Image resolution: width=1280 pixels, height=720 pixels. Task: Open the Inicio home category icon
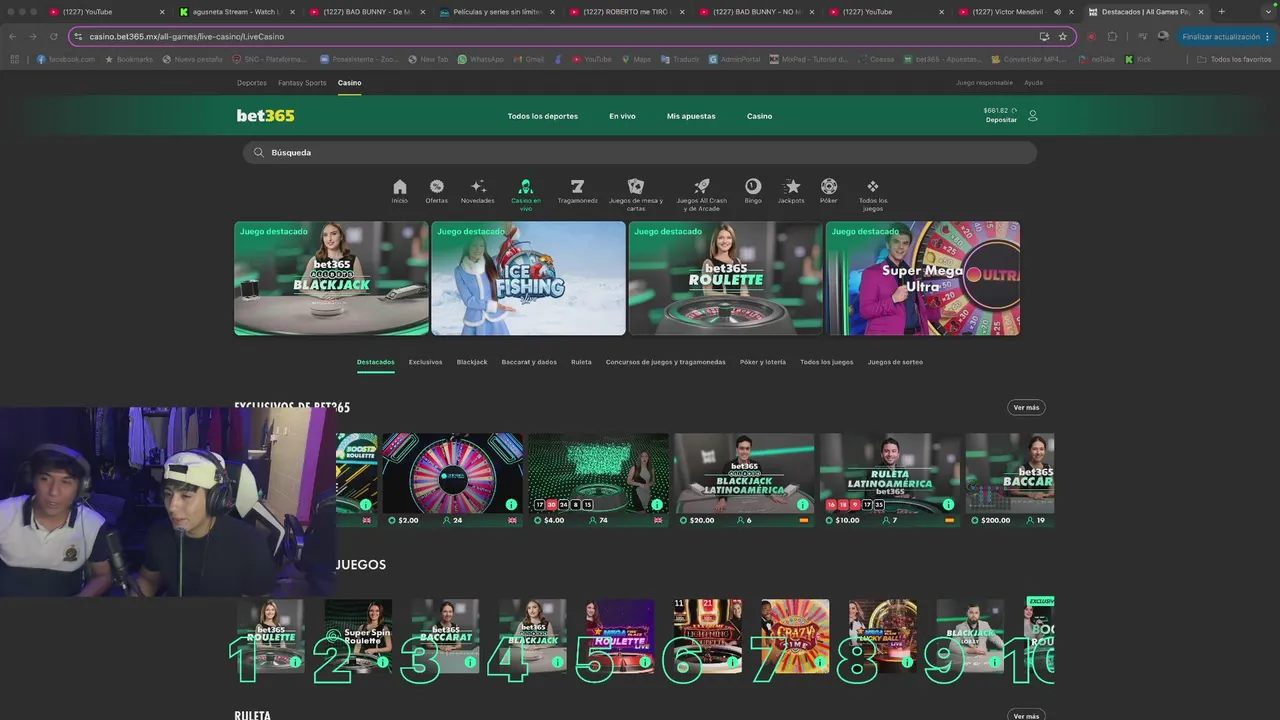click(400, 187)
